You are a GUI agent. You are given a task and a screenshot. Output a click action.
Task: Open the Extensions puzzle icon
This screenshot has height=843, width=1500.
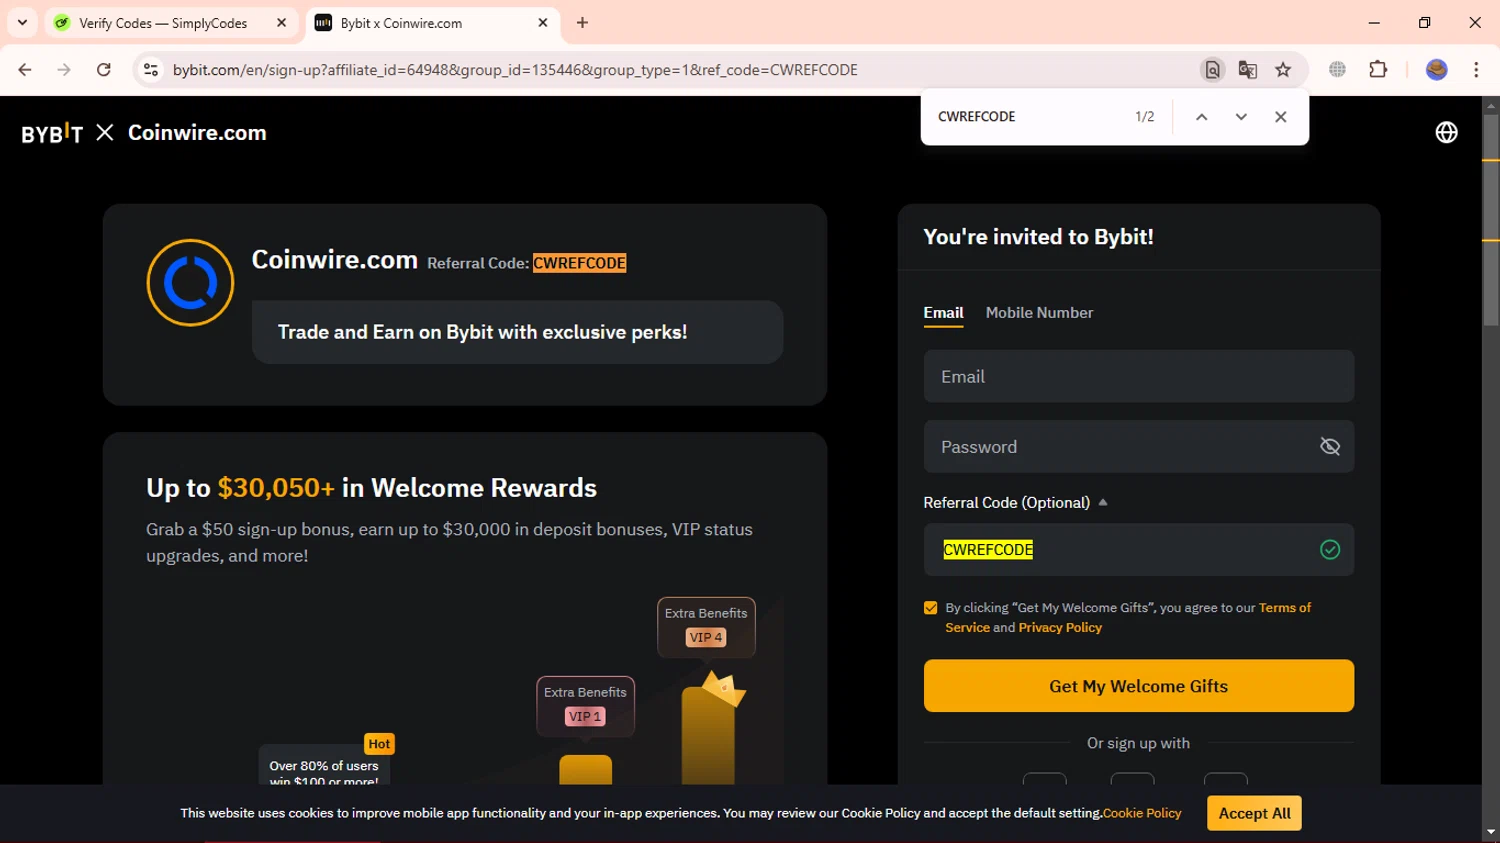[x=1378, y=70]
